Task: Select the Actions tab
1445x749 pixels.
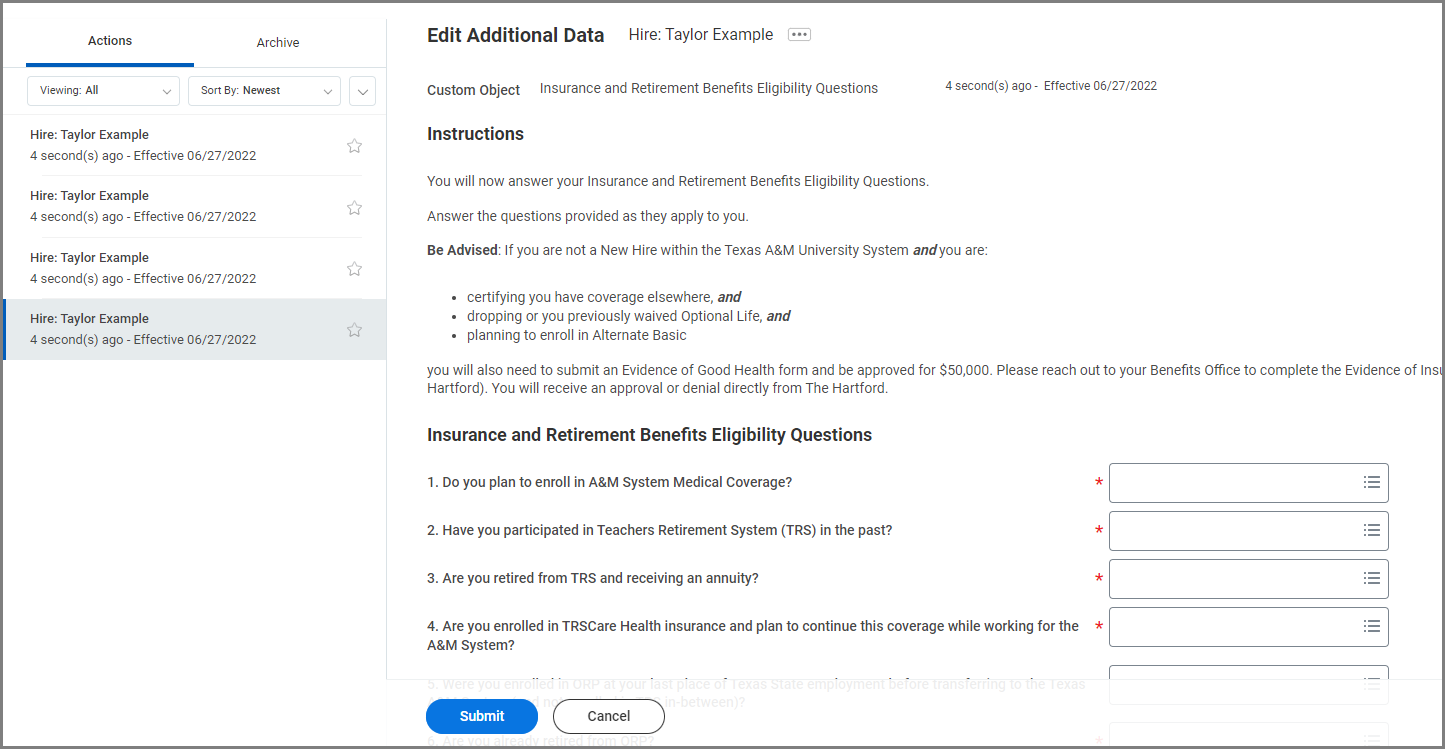Action: (x=110, y=41)
